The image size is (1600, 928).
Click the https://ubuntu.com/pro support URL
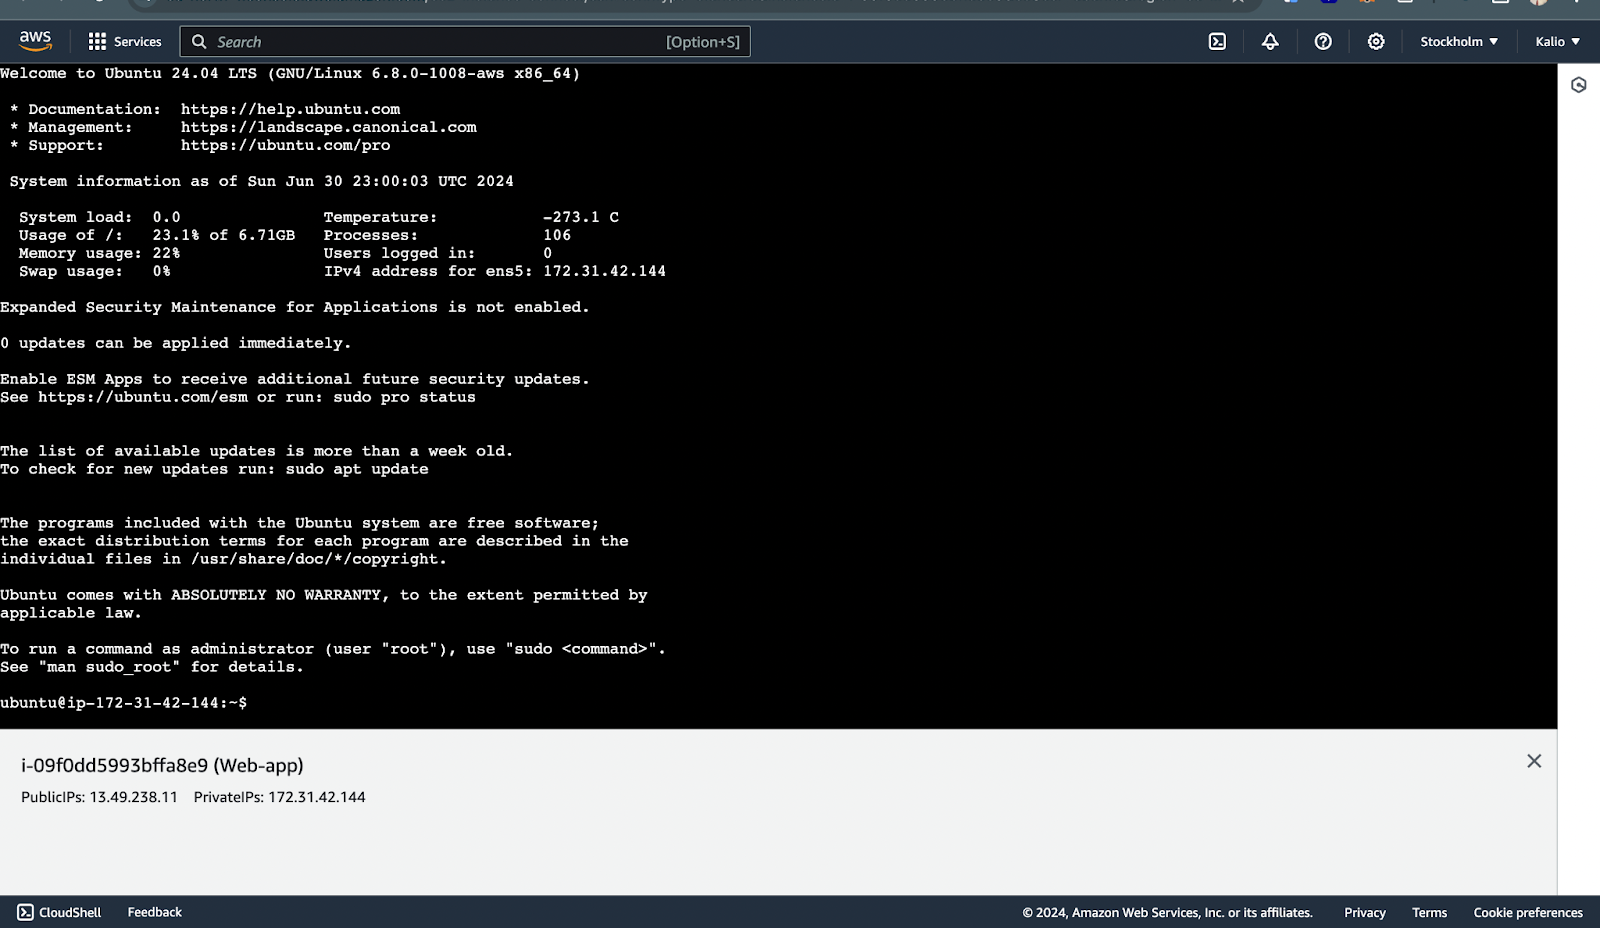coord(286,145)
